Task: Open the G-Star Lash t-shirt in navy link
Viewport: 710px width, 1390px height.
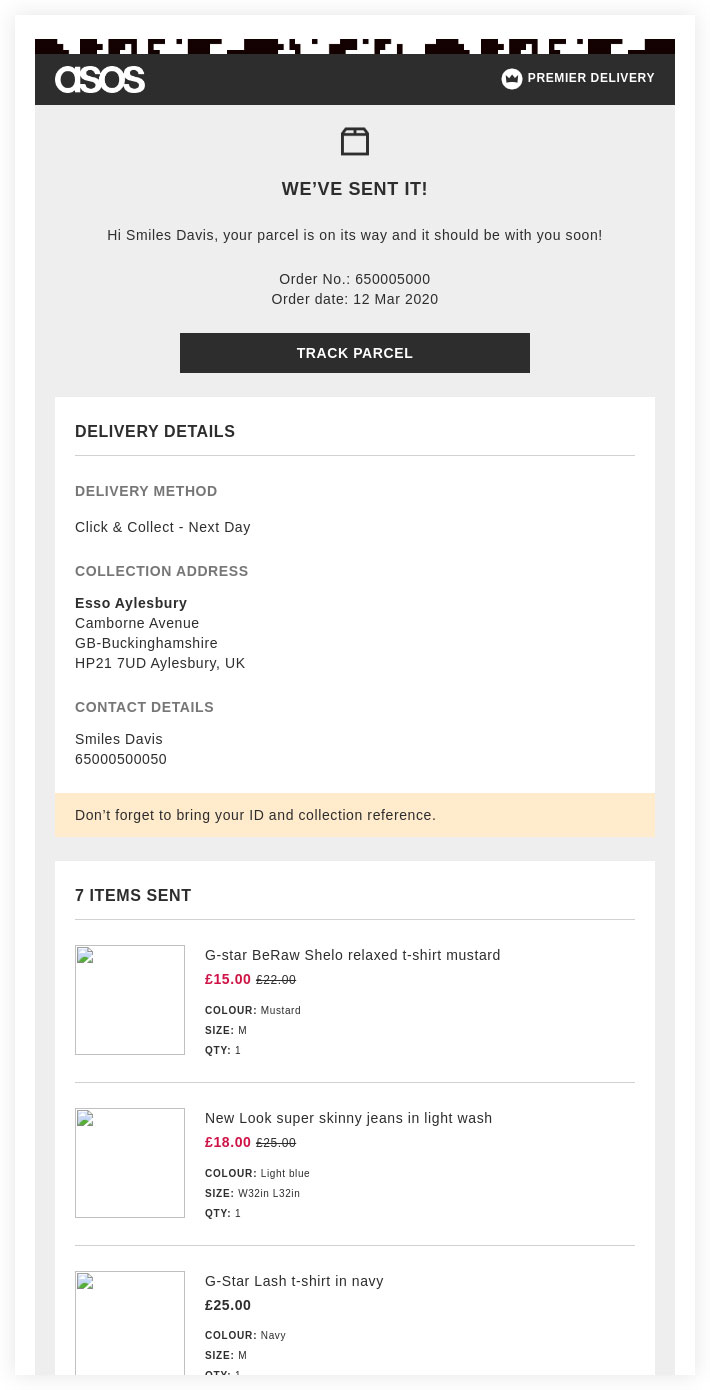Action: click(294, 1281)
